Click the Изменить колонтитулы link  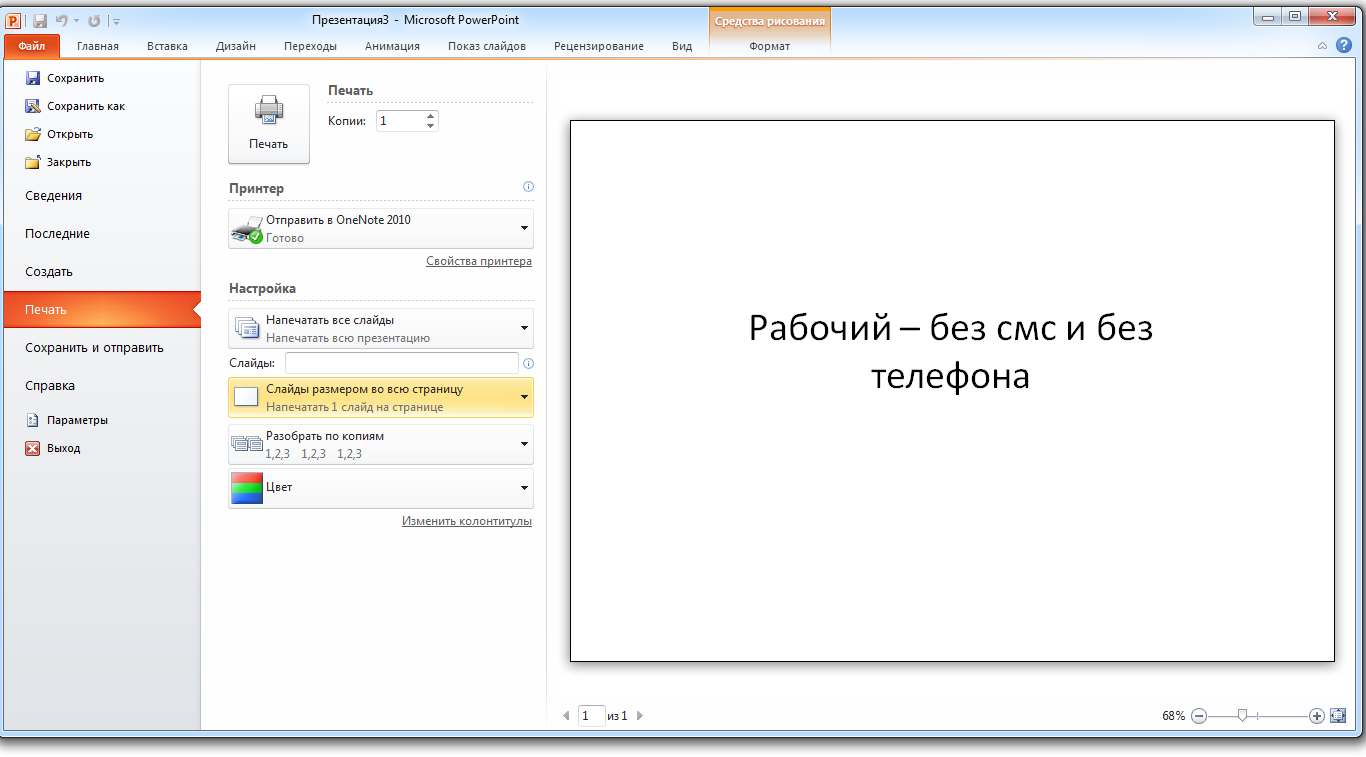tap(466, 521)
